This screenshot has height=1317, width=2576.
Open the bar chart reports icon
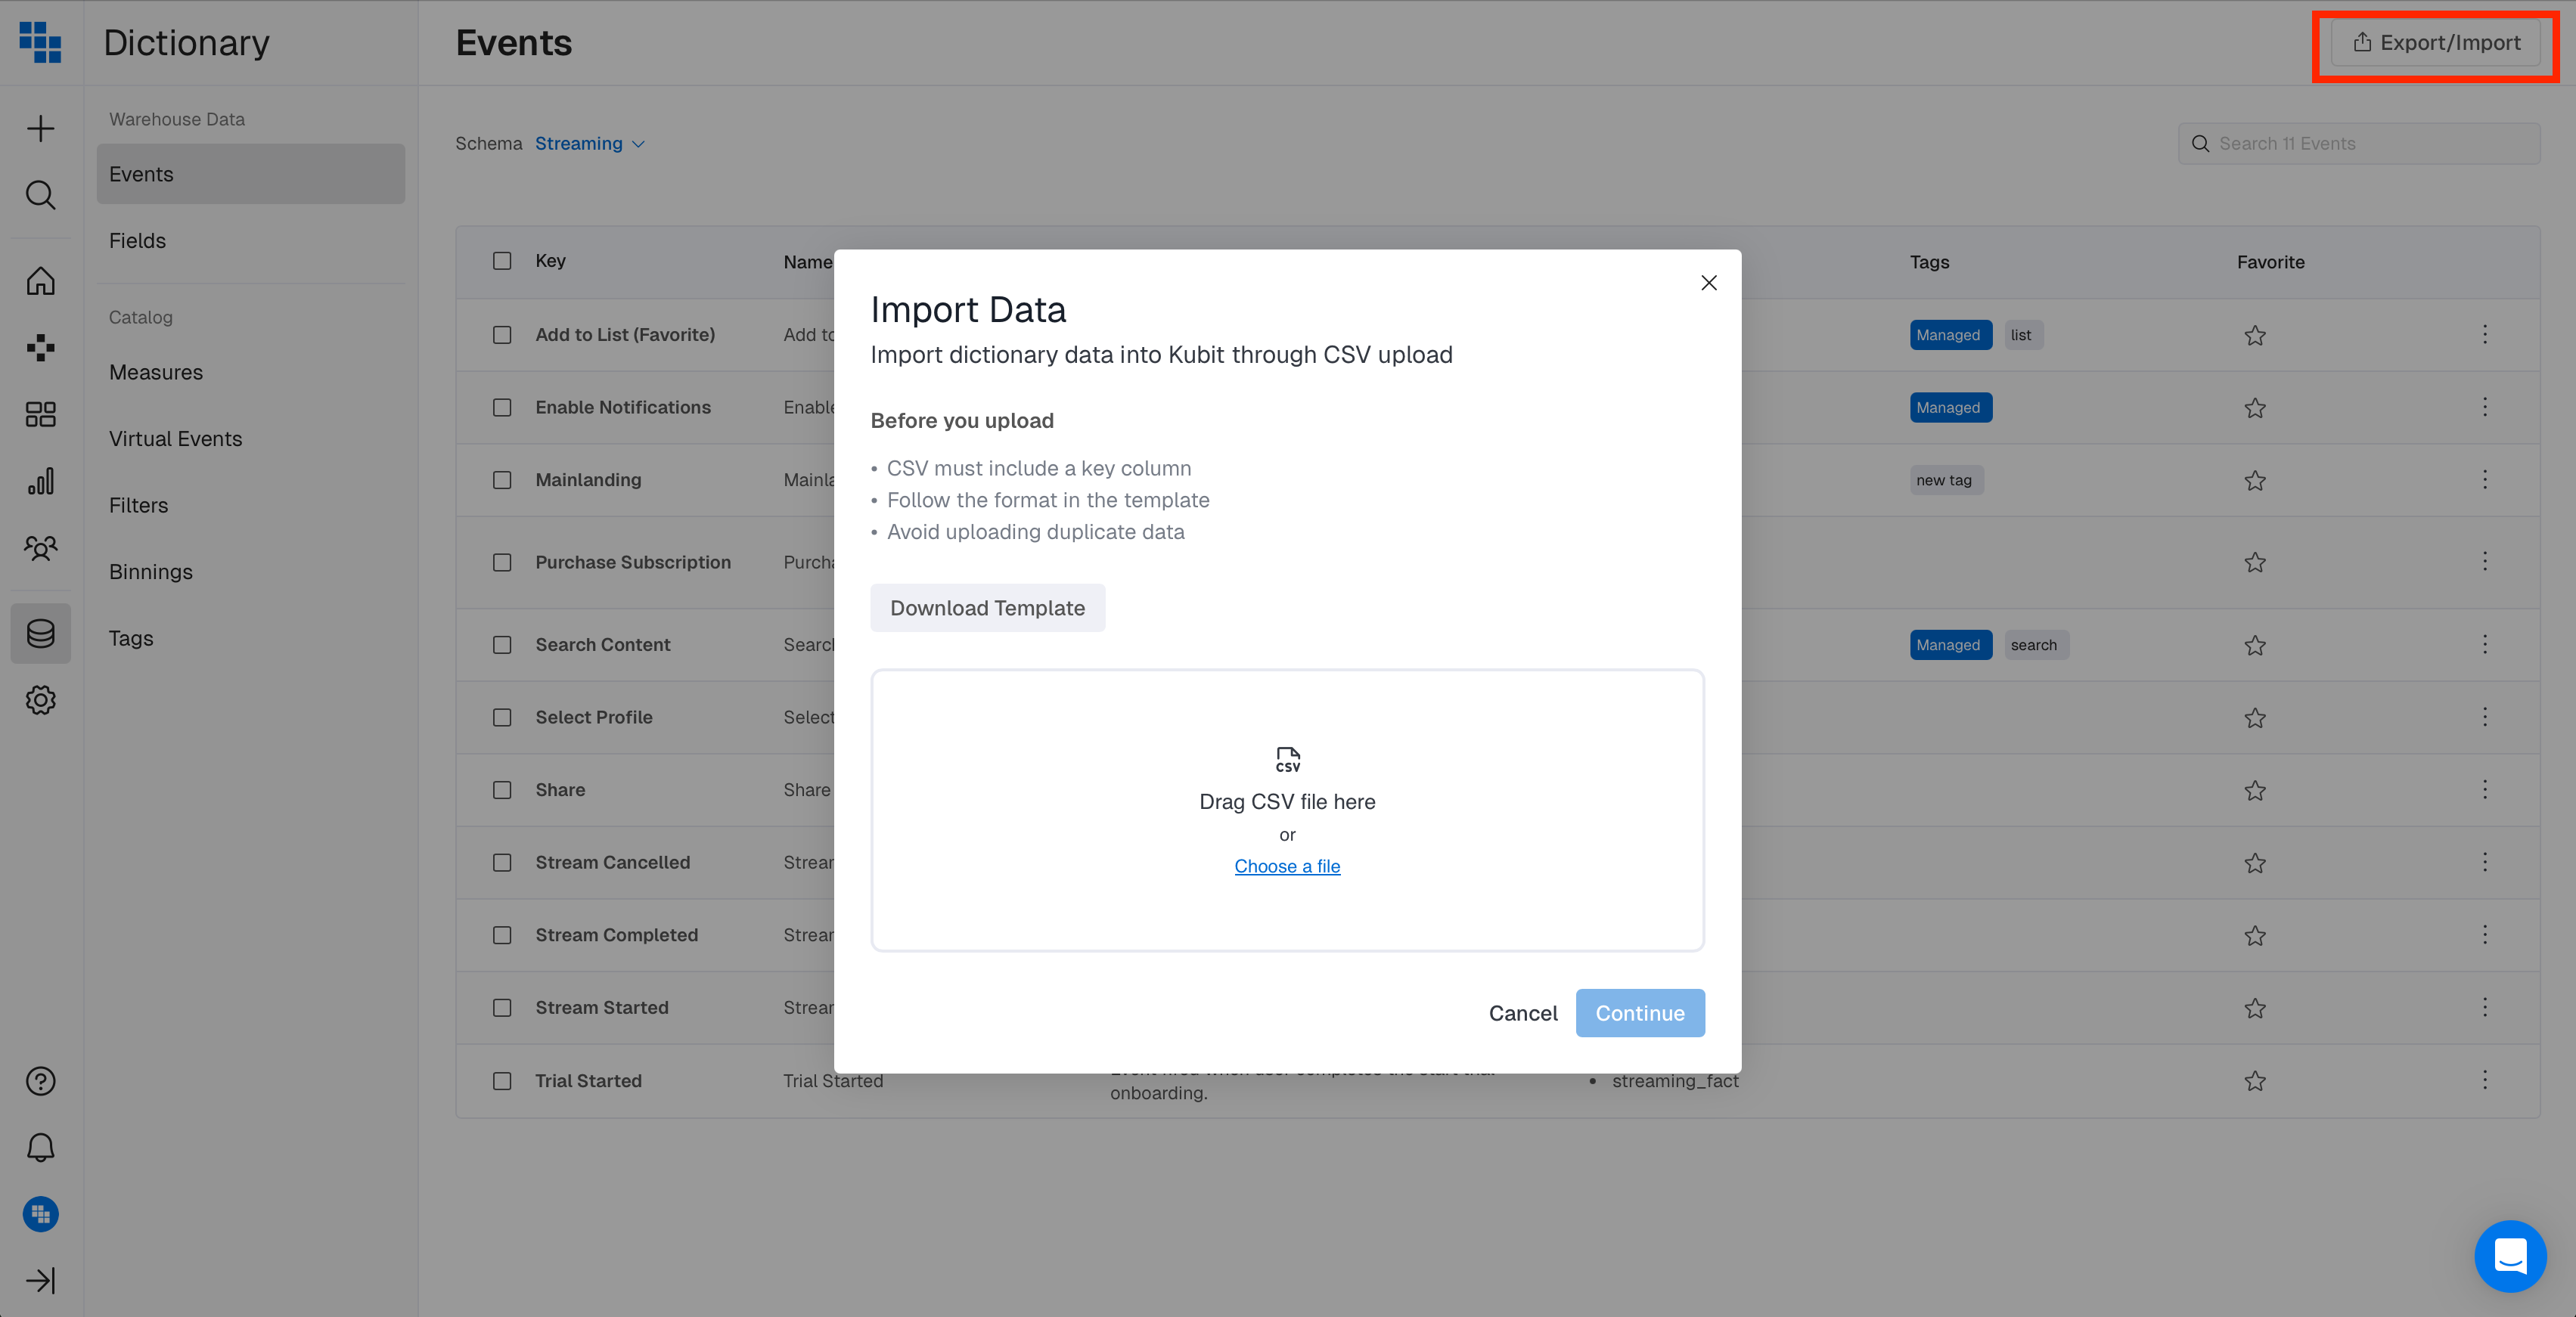[x=40, y=481]
